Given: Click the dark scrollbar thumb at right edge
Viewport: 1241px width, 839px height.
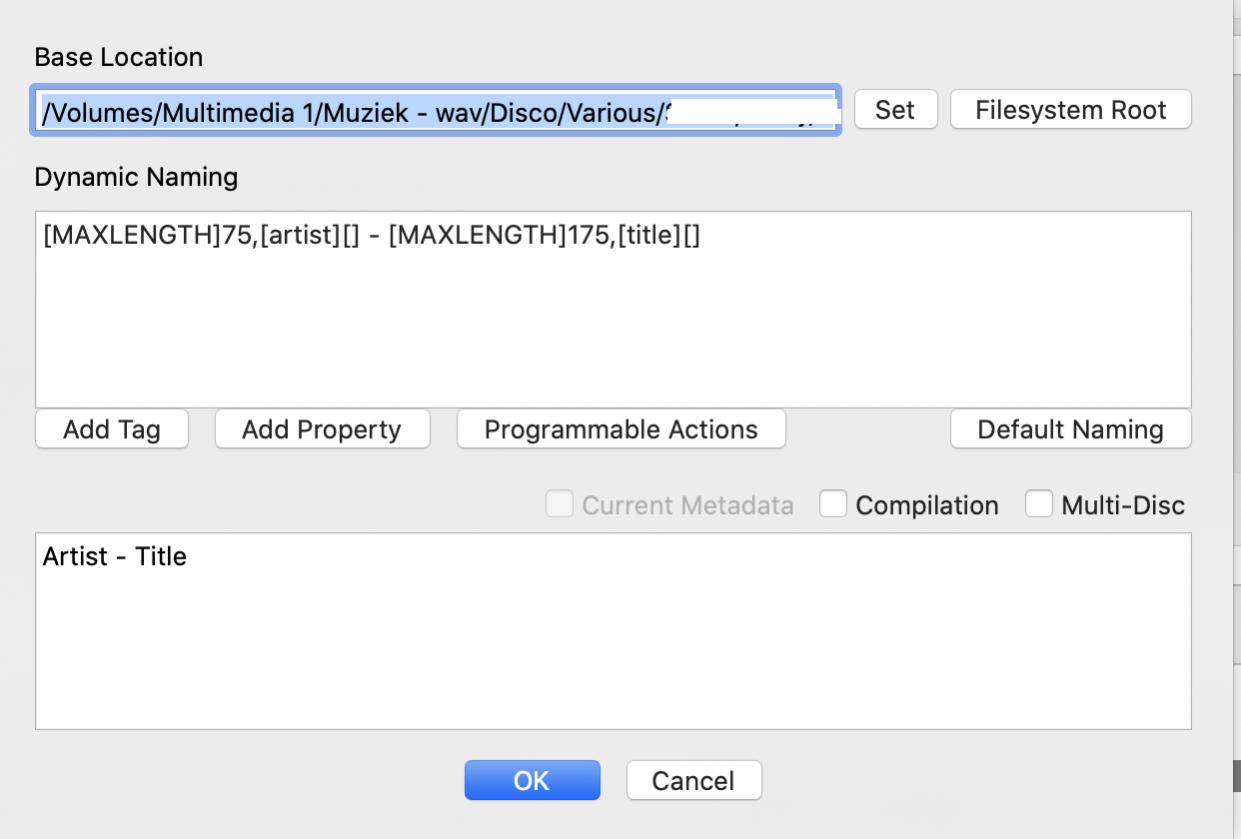Looking at the screenshot, I should (x=1236, y=775).
